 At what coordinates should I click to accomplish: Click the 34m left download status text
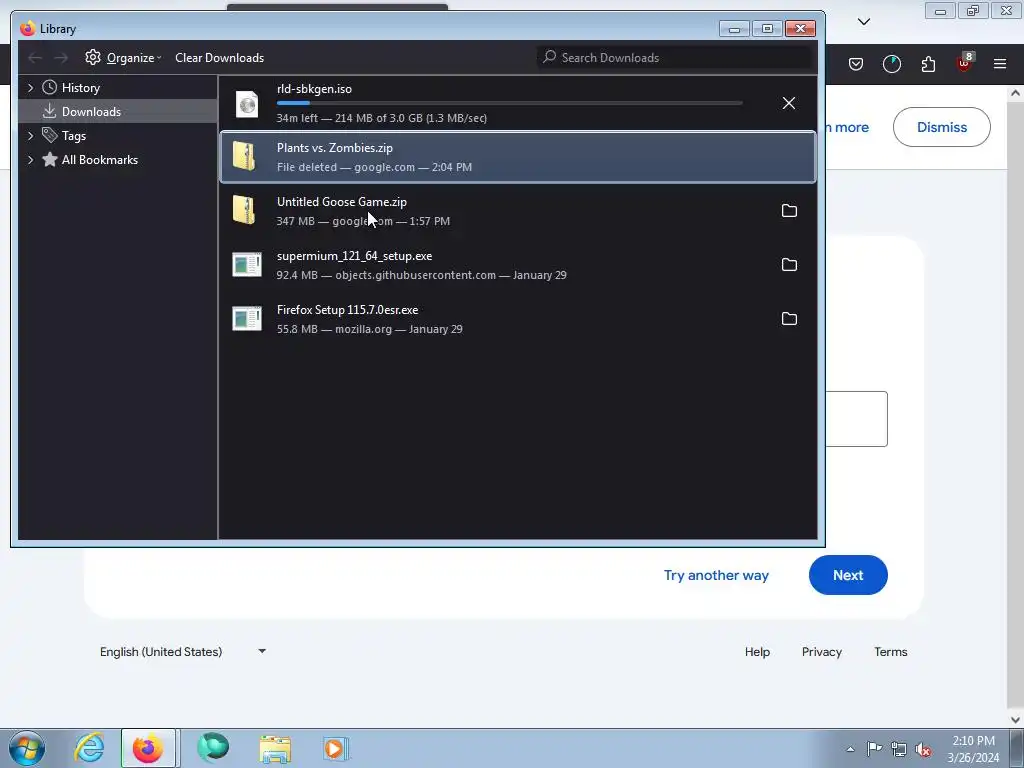point(381,118)
